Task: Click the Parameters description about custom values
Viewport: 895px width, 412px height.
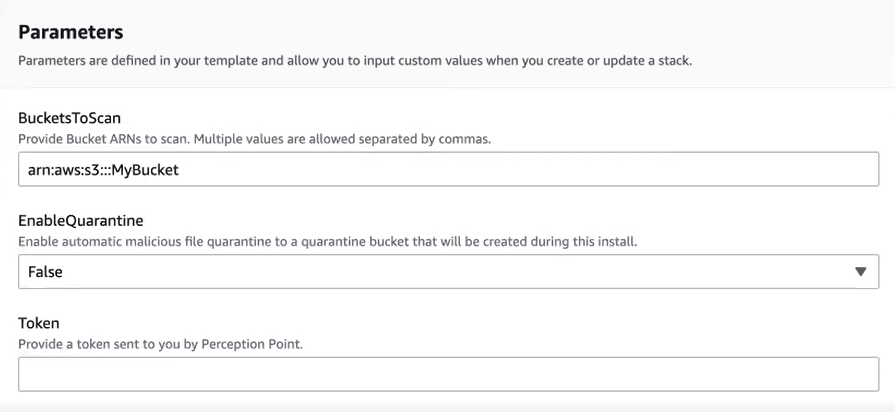Action: click(x=355, y=60)
